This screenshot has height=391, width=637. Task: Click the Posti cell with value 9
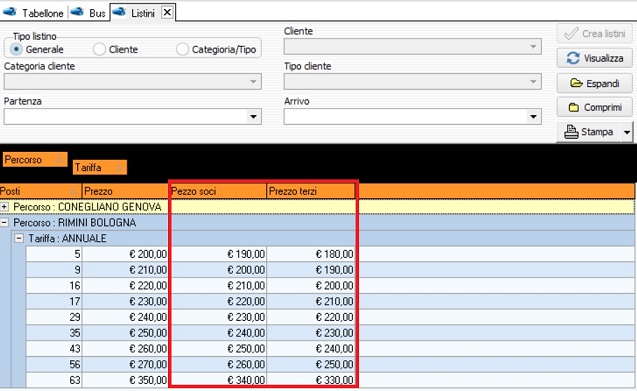(54, 270)
